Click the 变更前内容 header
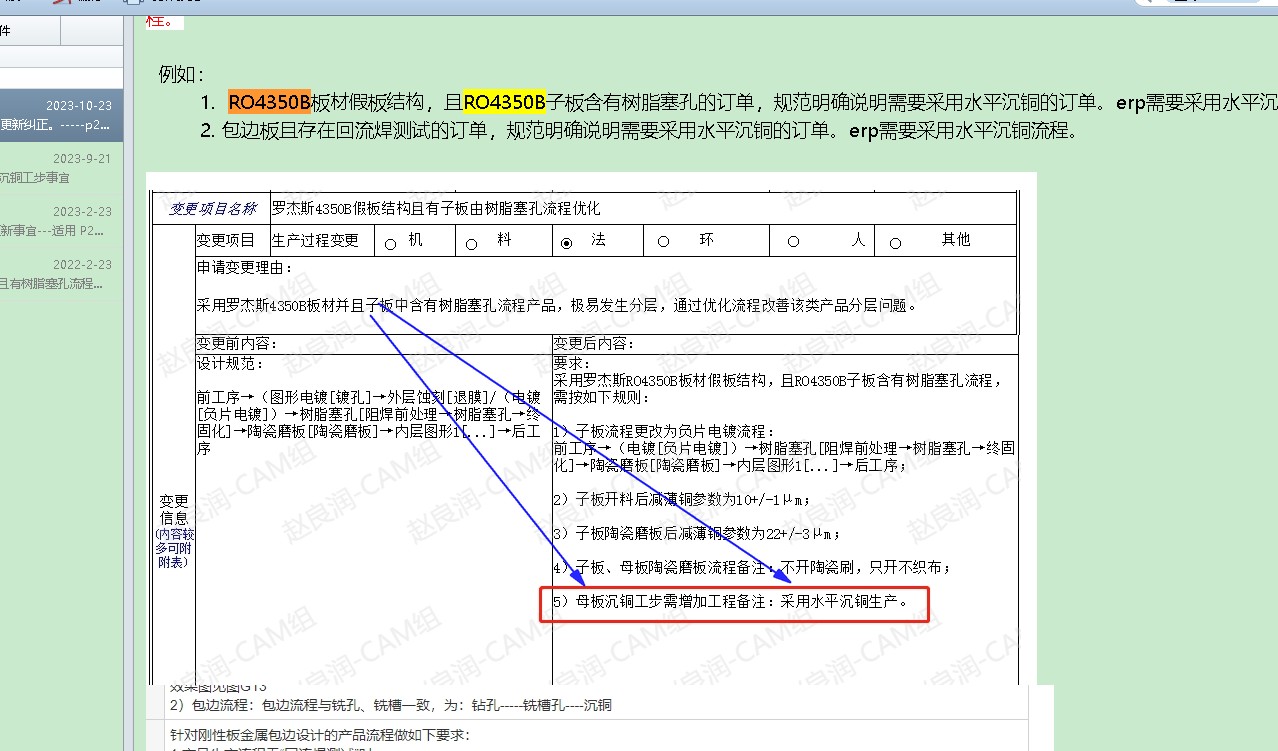 pos(237,343)
